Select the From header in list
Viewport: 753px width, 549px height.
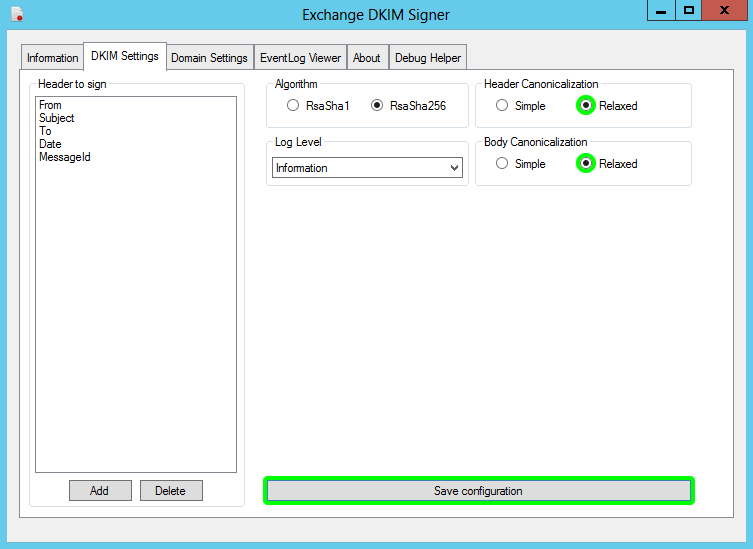[x=50, y=105]
